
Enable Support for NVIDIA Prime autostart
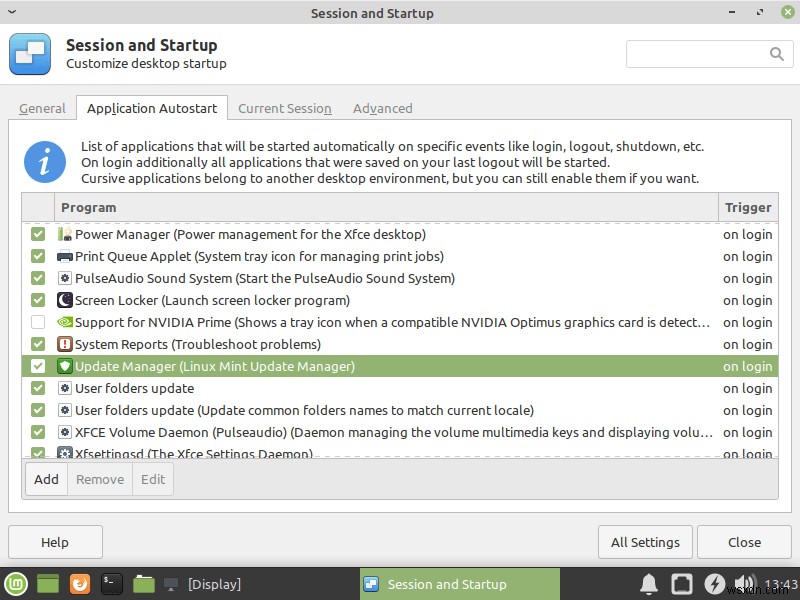pos(37,322)
